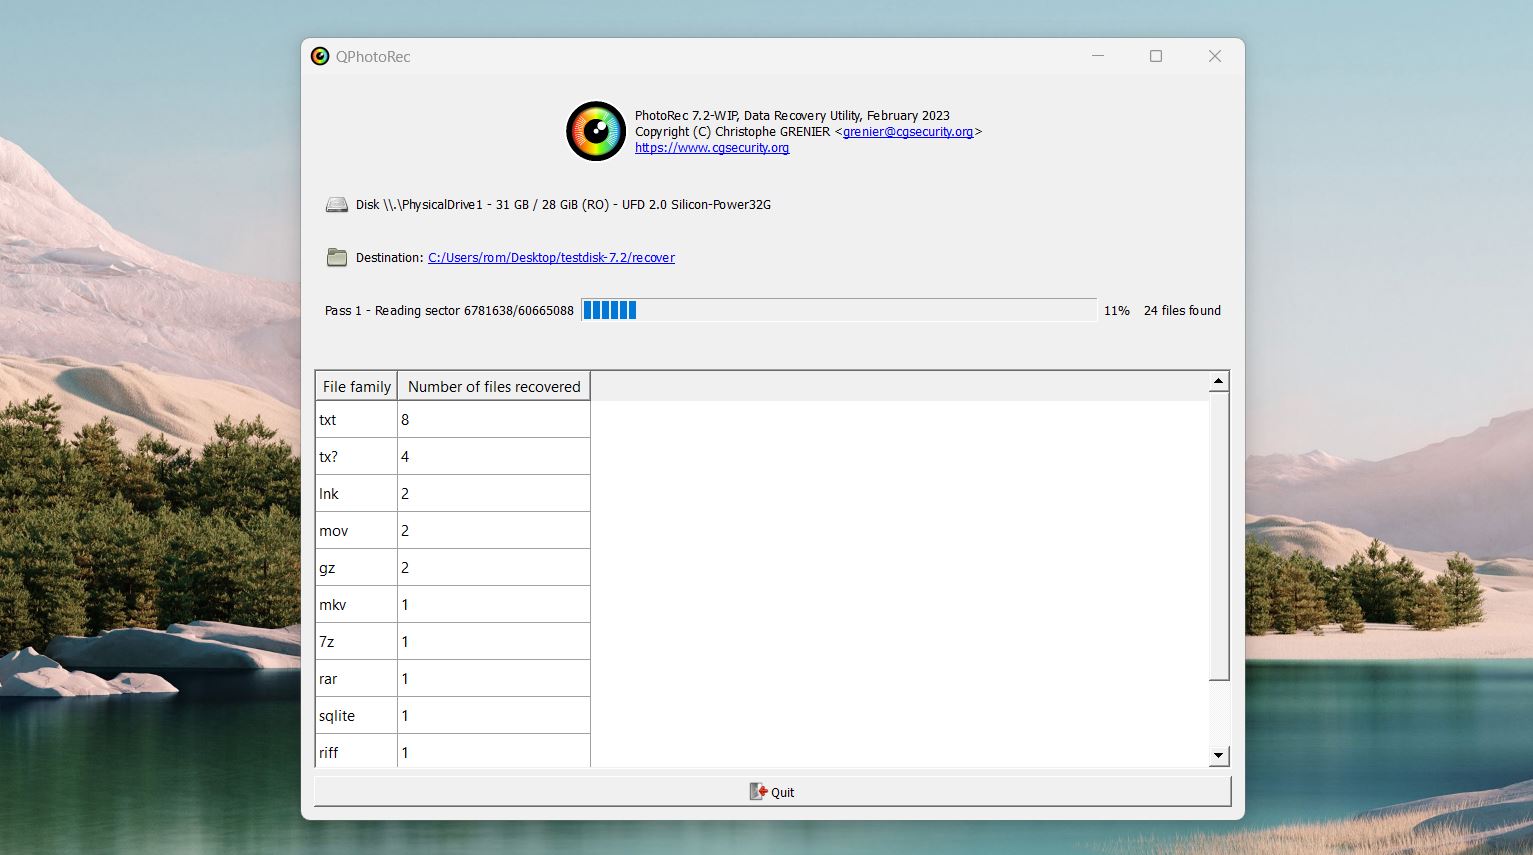Click the recovery progress bar
Viewport: 1533px width, 855px height.
click(839, 310)
